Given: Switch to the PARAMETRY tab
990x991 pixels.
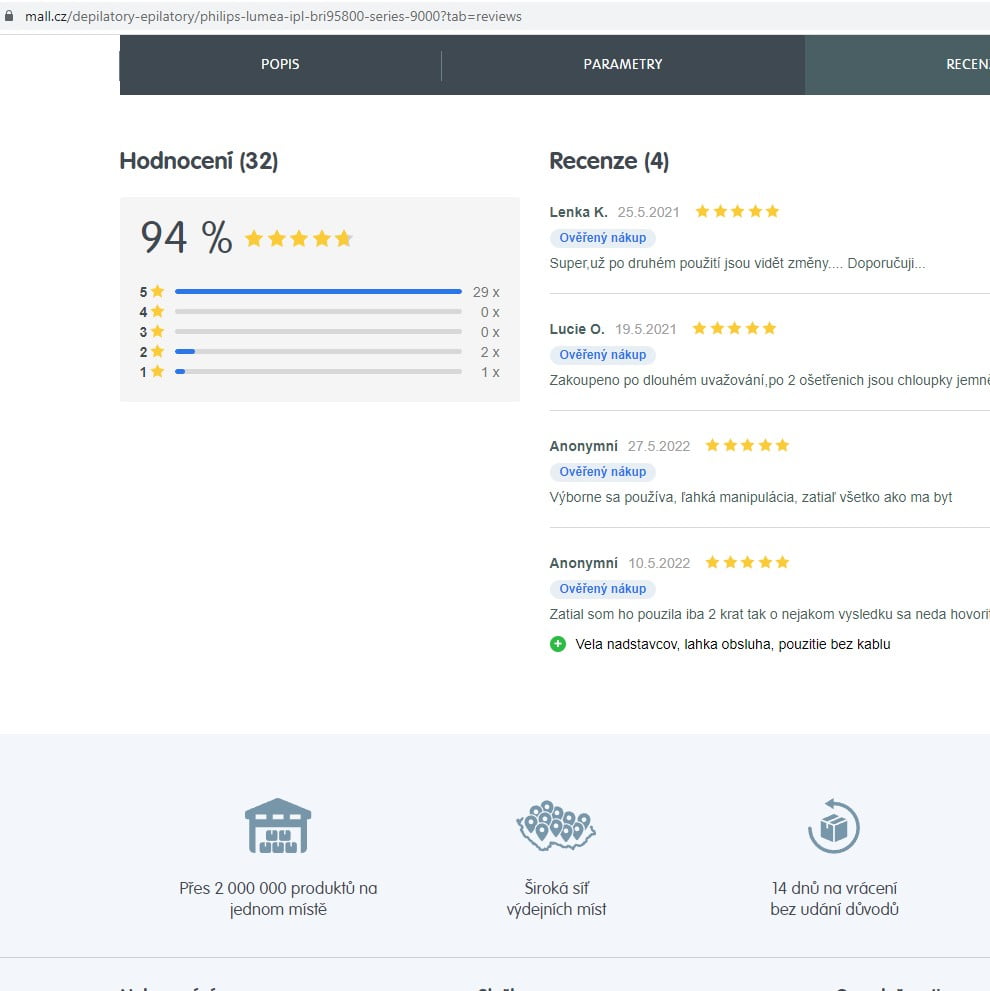Looking at the screenshot, I should click(622, 64).
